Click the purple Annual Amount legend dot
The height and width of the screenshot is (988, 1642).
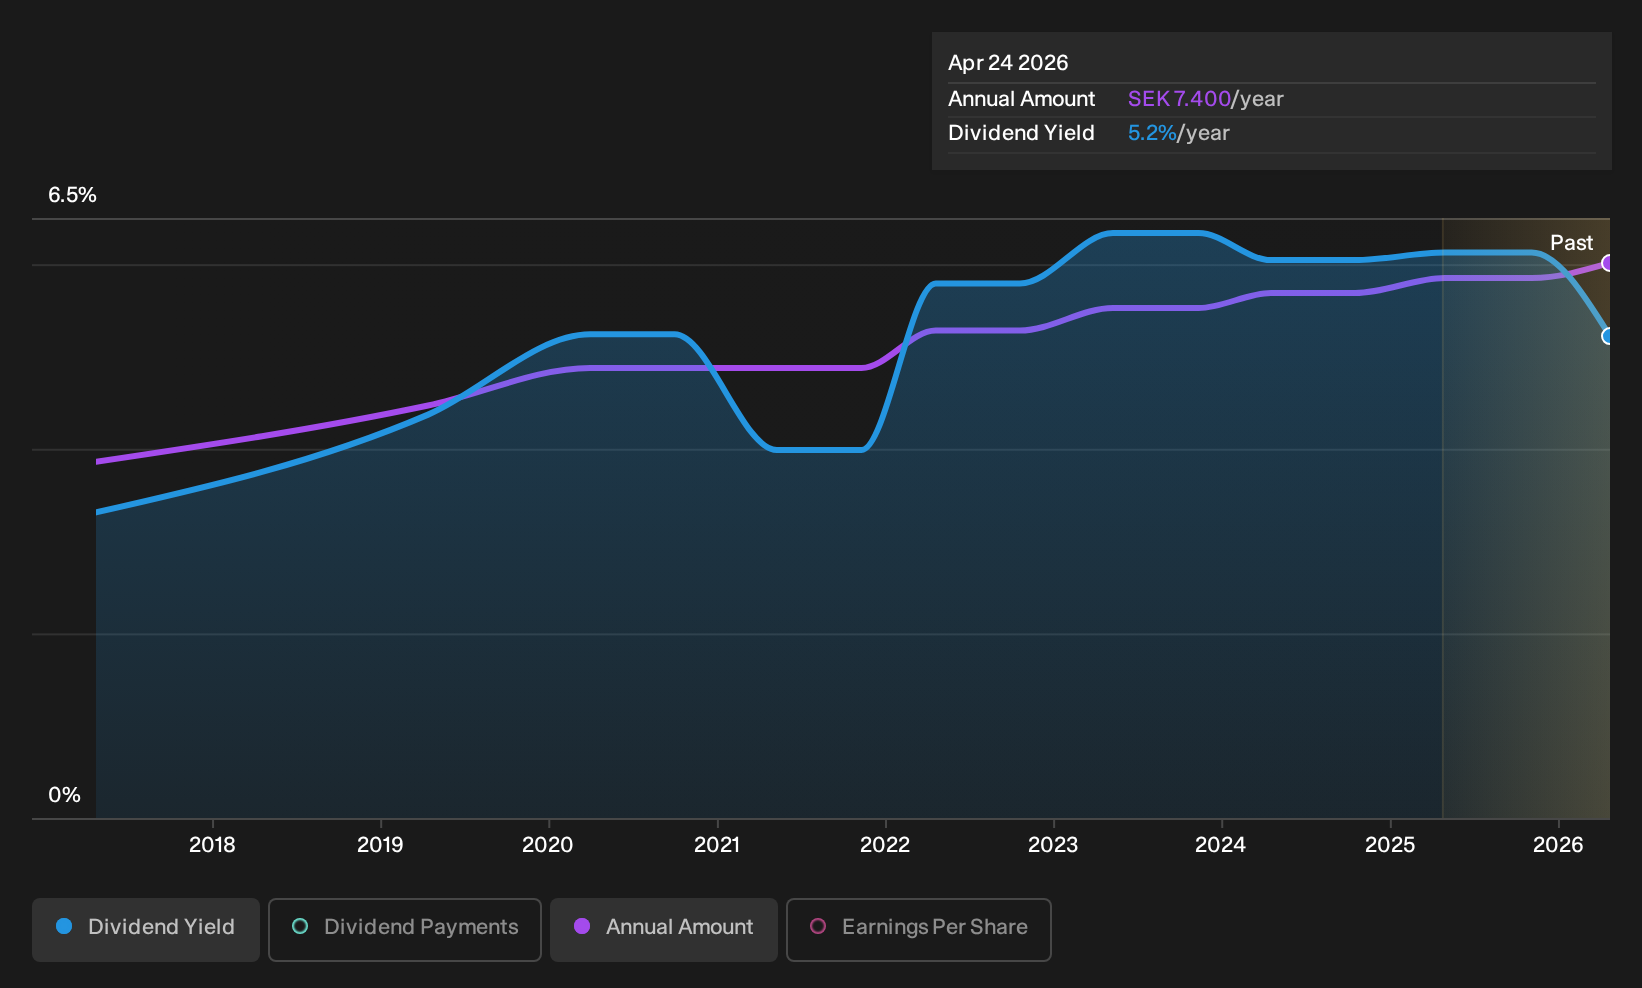582,926
